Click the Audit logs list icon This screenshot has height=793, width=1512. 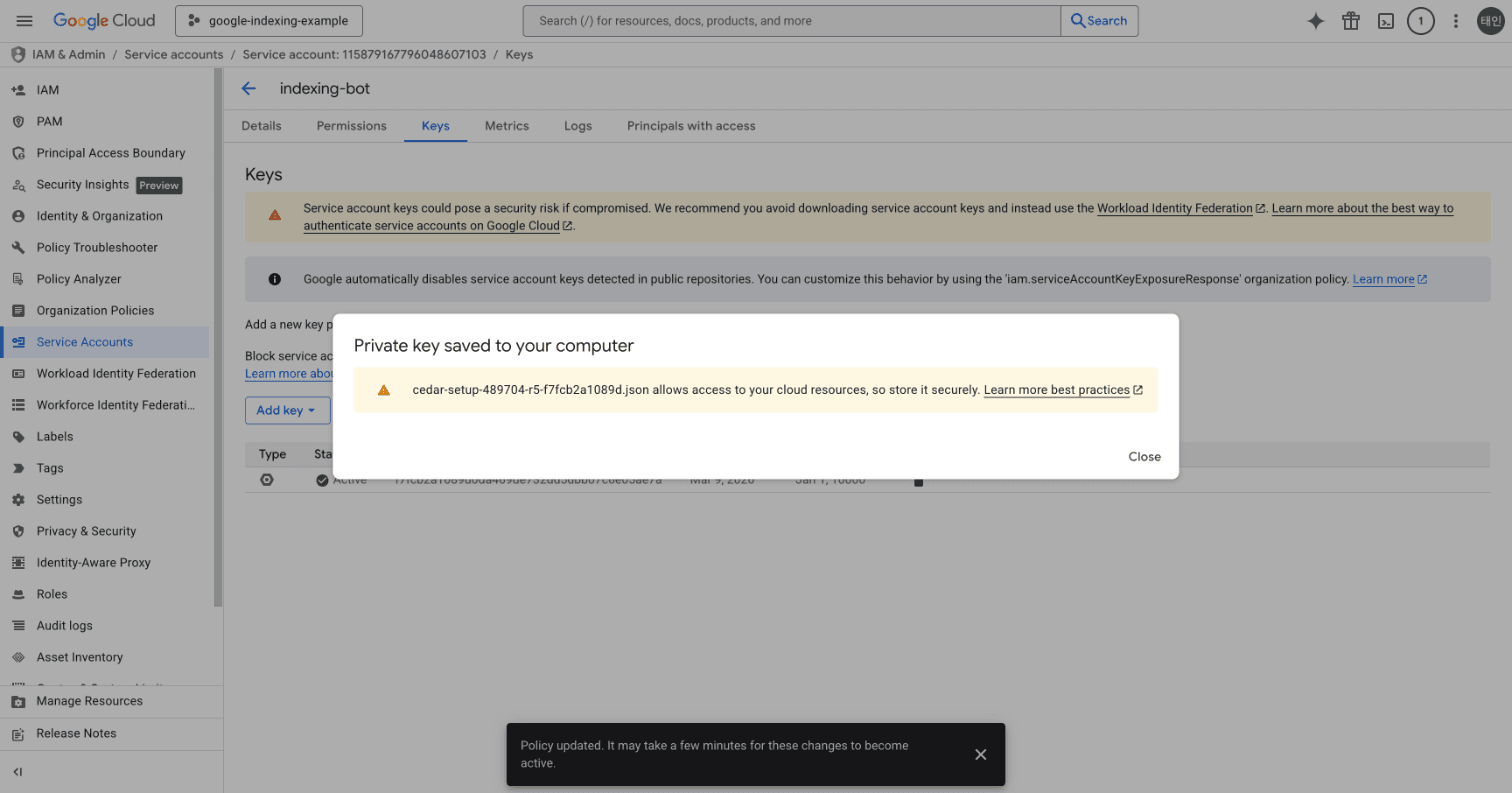click(18, 626)
